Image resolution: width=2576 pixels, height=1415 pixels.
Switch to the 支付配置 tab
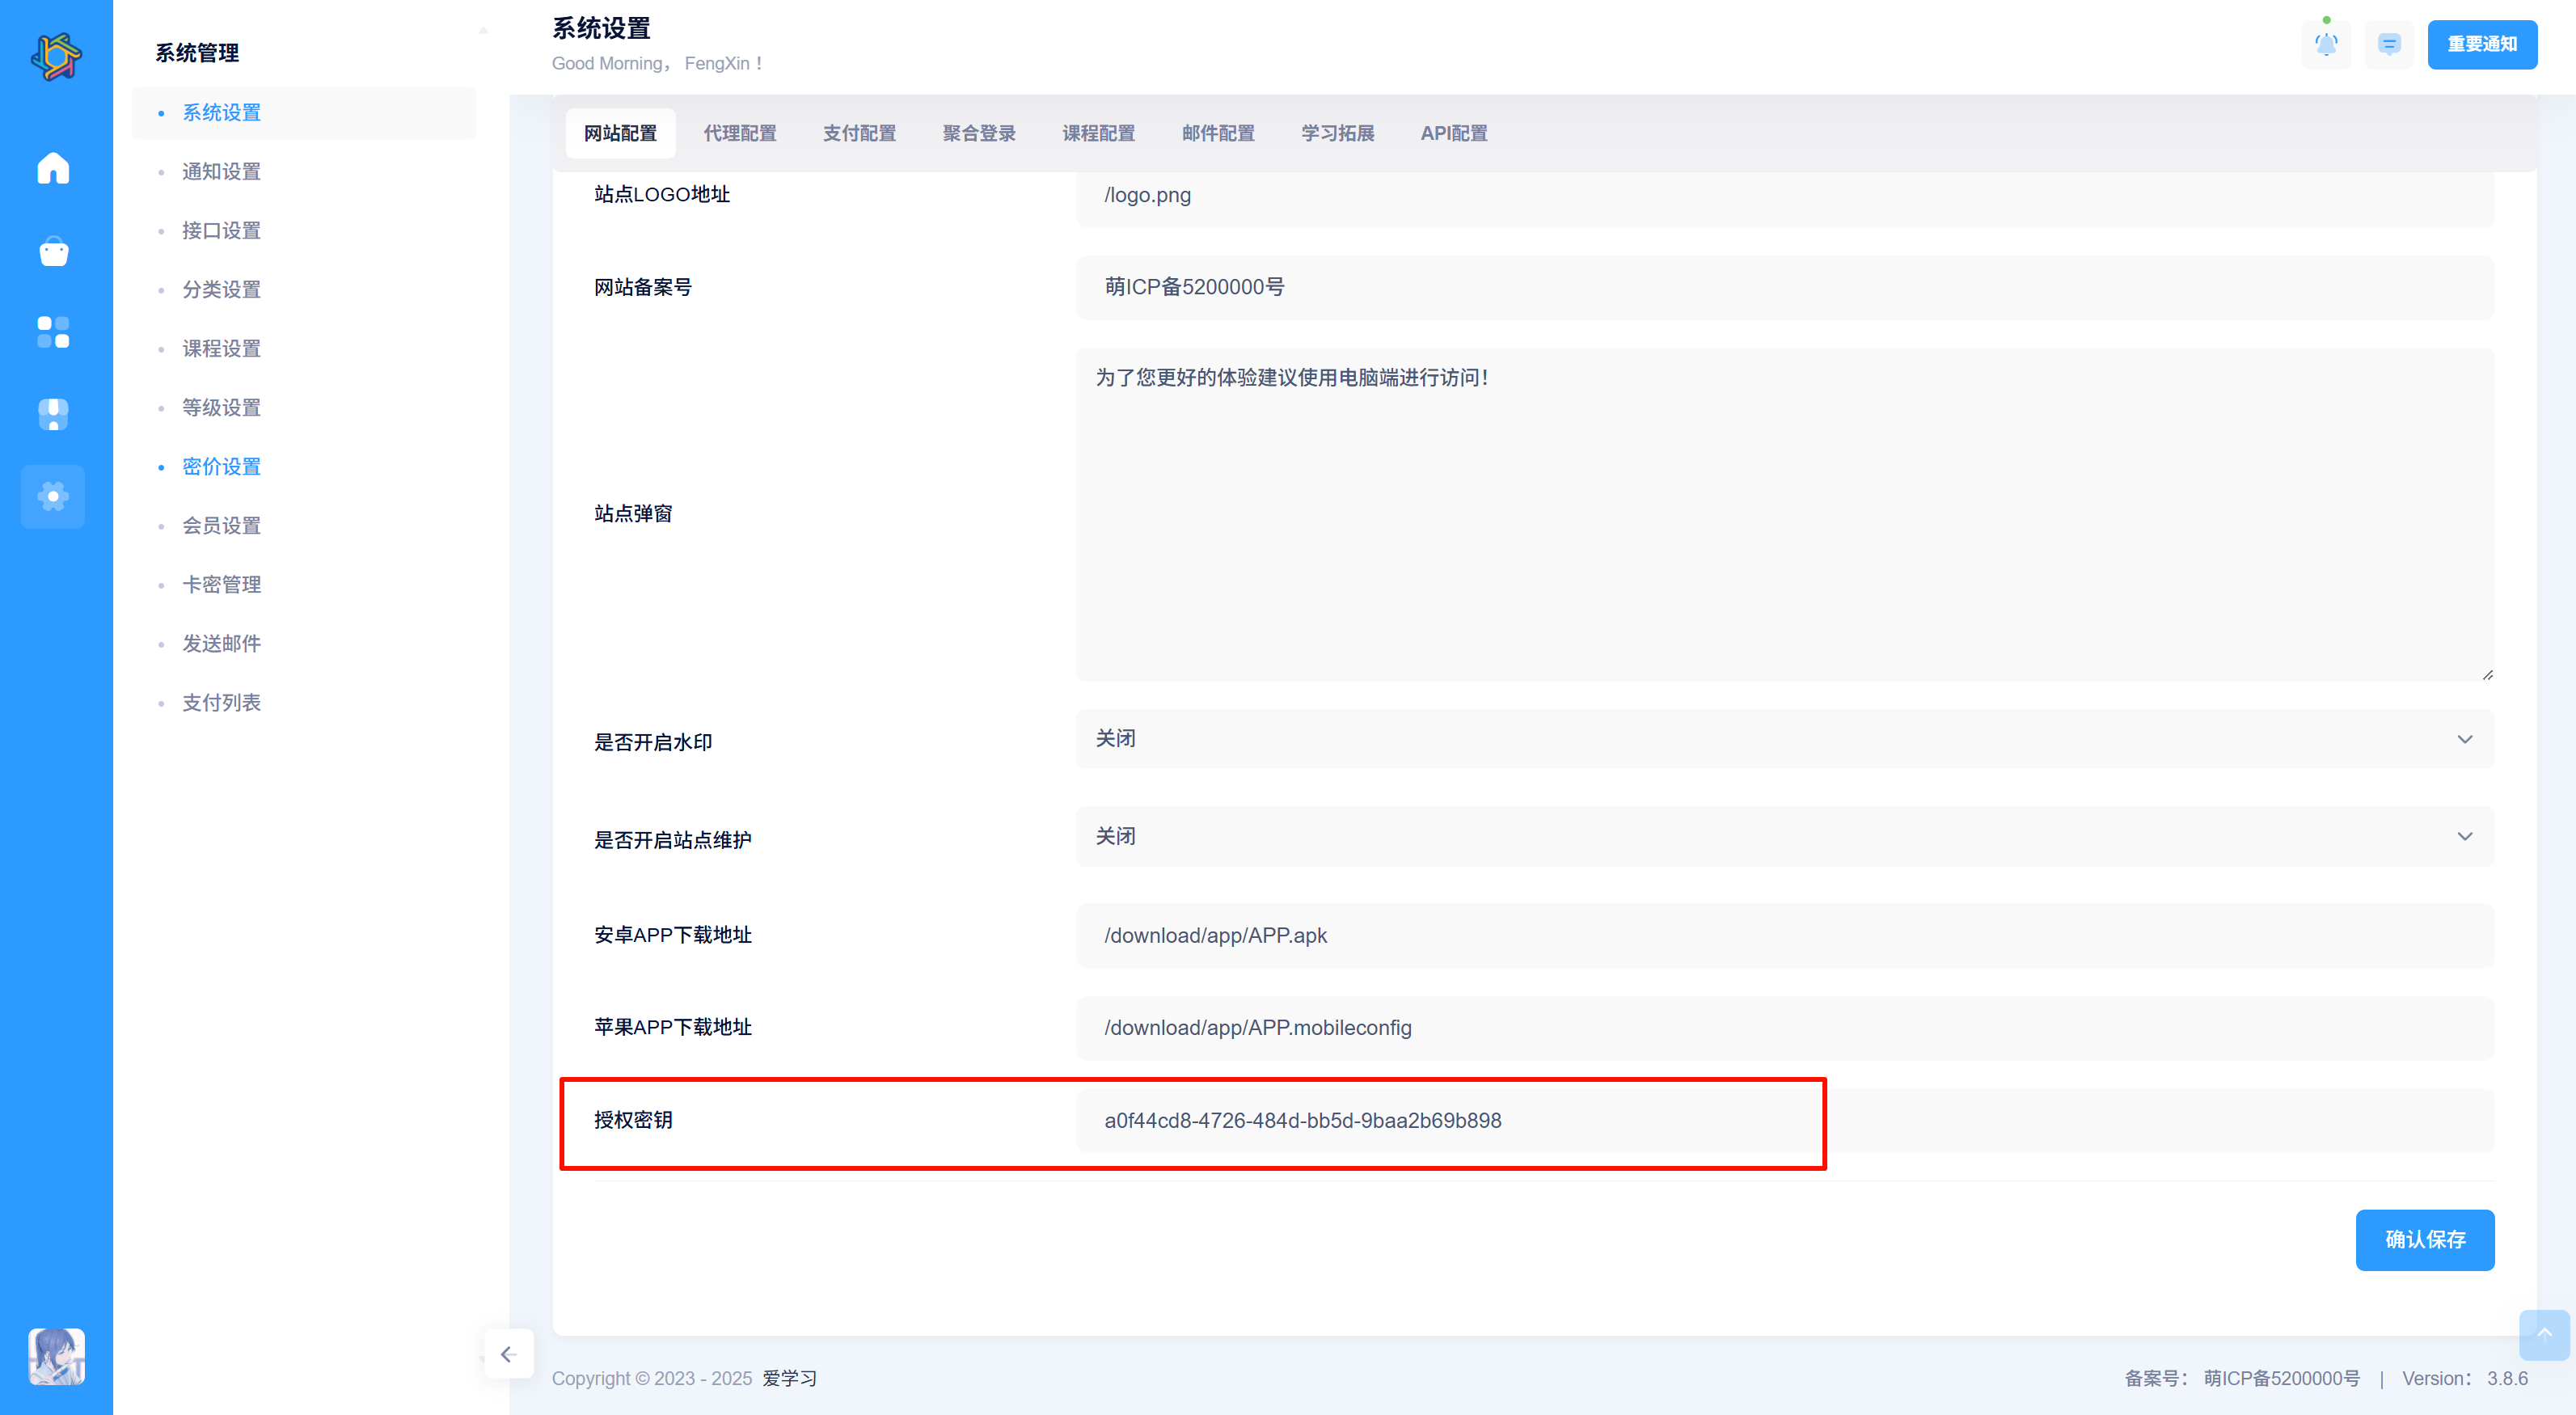point(859,133)
